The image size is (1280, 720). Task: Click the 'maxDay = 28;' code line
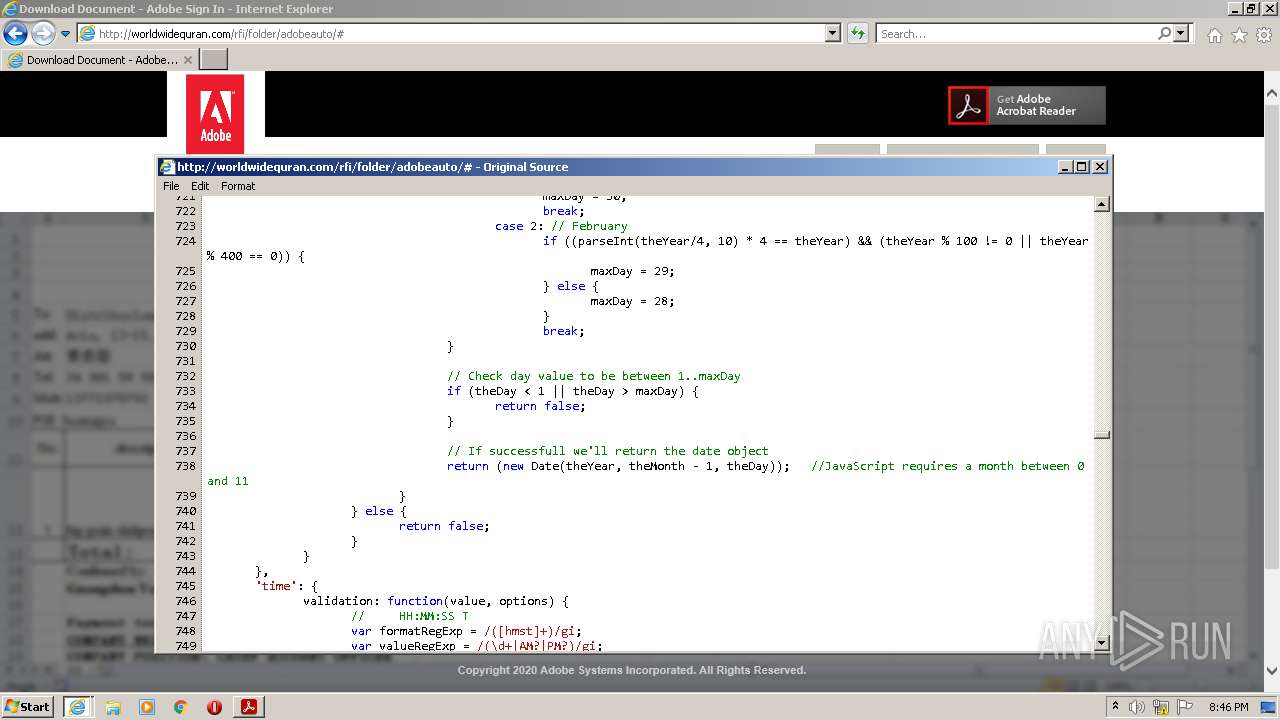click(632, 301)
